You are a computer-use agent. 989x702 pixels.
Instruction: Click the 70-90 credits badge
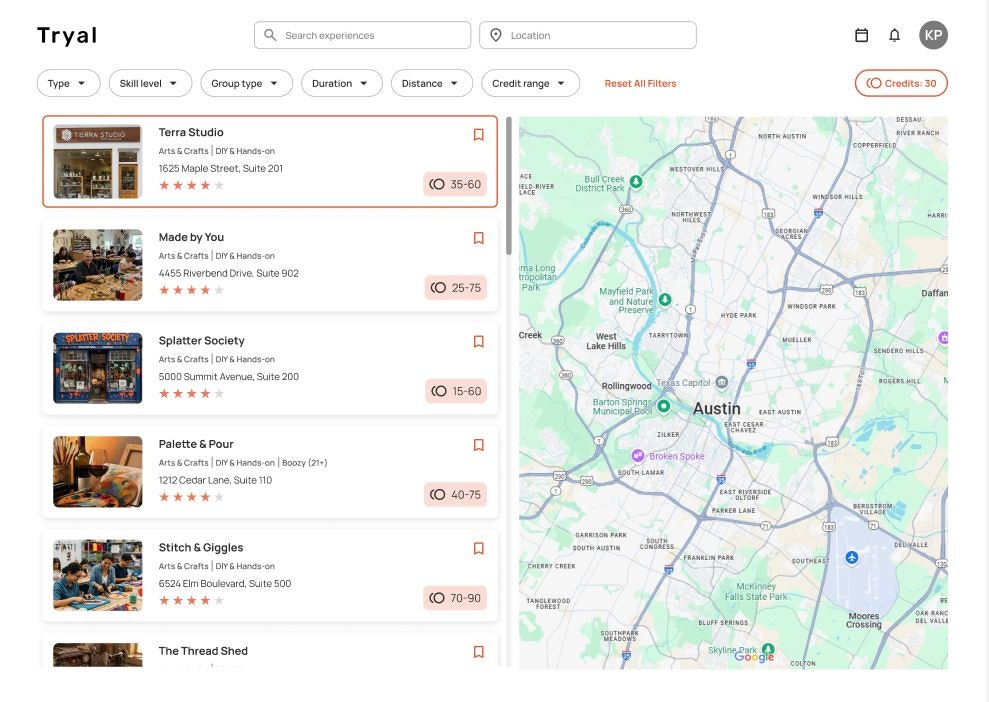click(455, 598)
